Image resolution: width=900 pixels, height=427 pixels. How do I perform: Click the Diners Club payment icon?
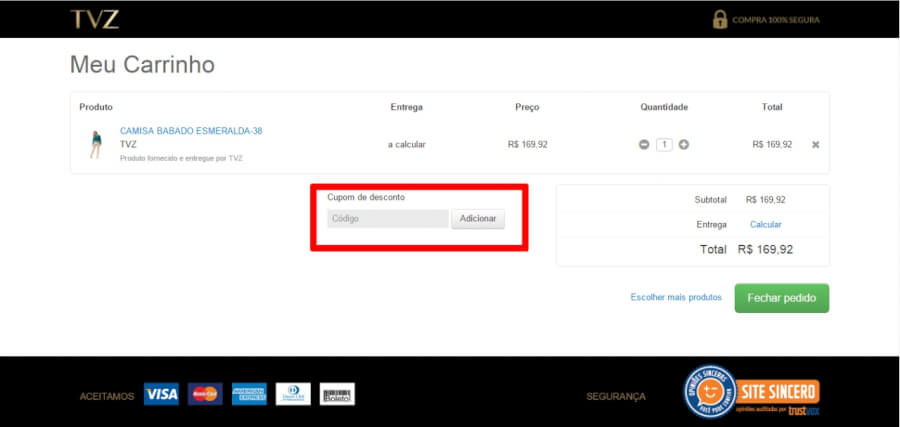point(293,395)
